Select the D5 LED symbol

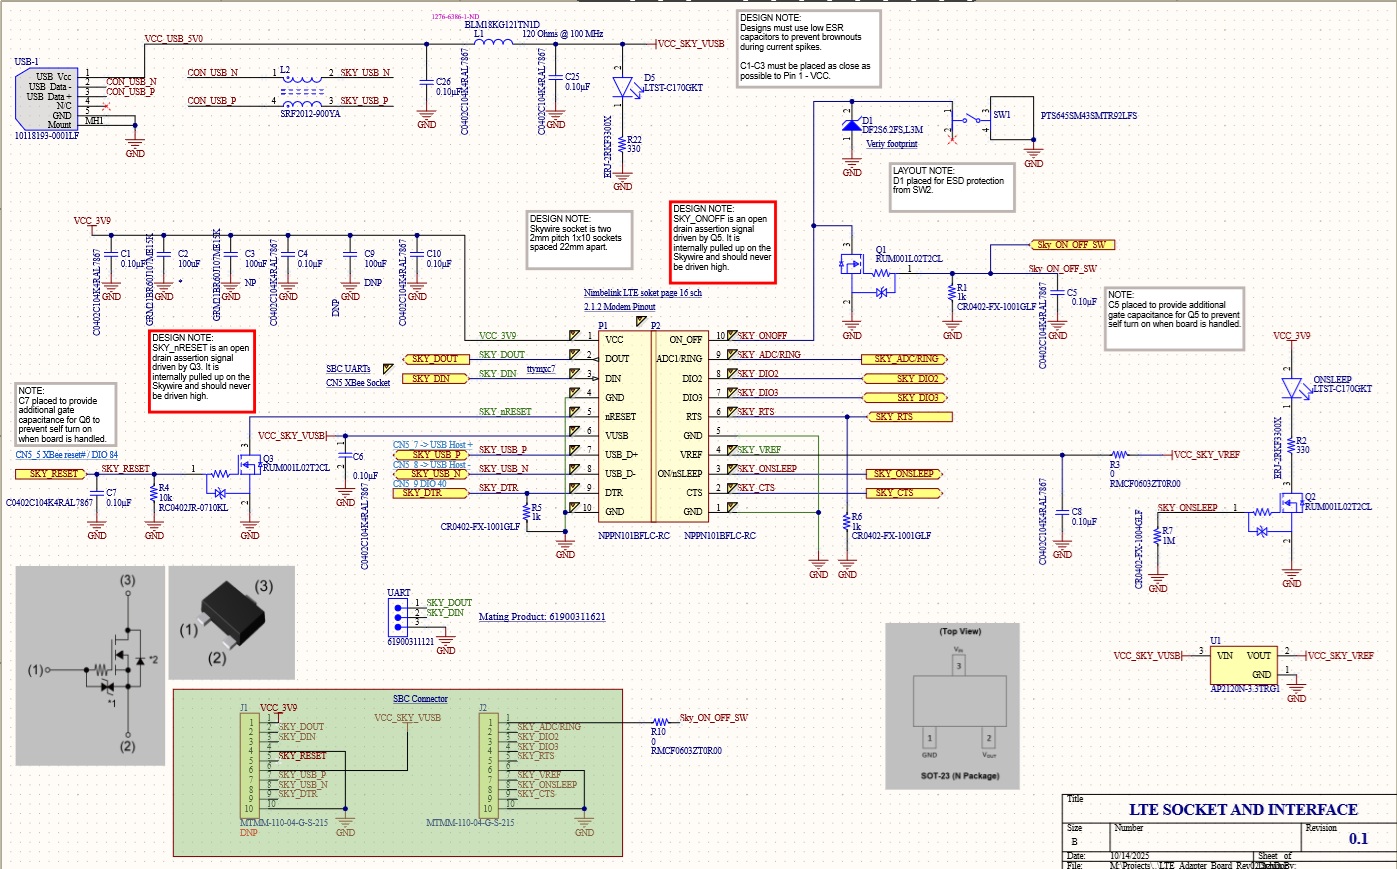tap(625, 88)
